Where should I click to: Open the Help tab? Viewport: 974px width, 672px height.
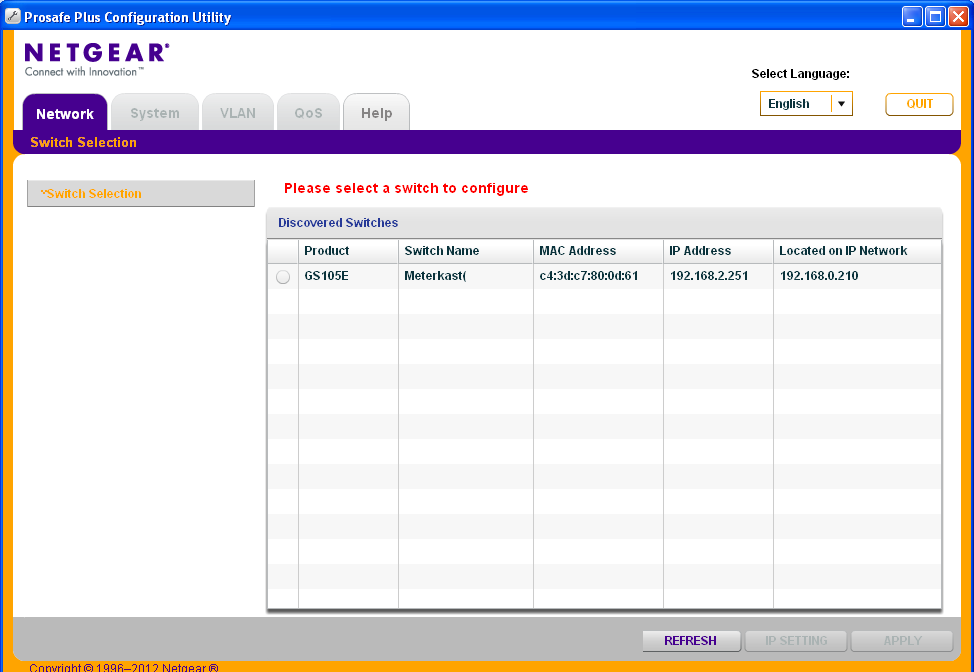click(x=376, y=113)
